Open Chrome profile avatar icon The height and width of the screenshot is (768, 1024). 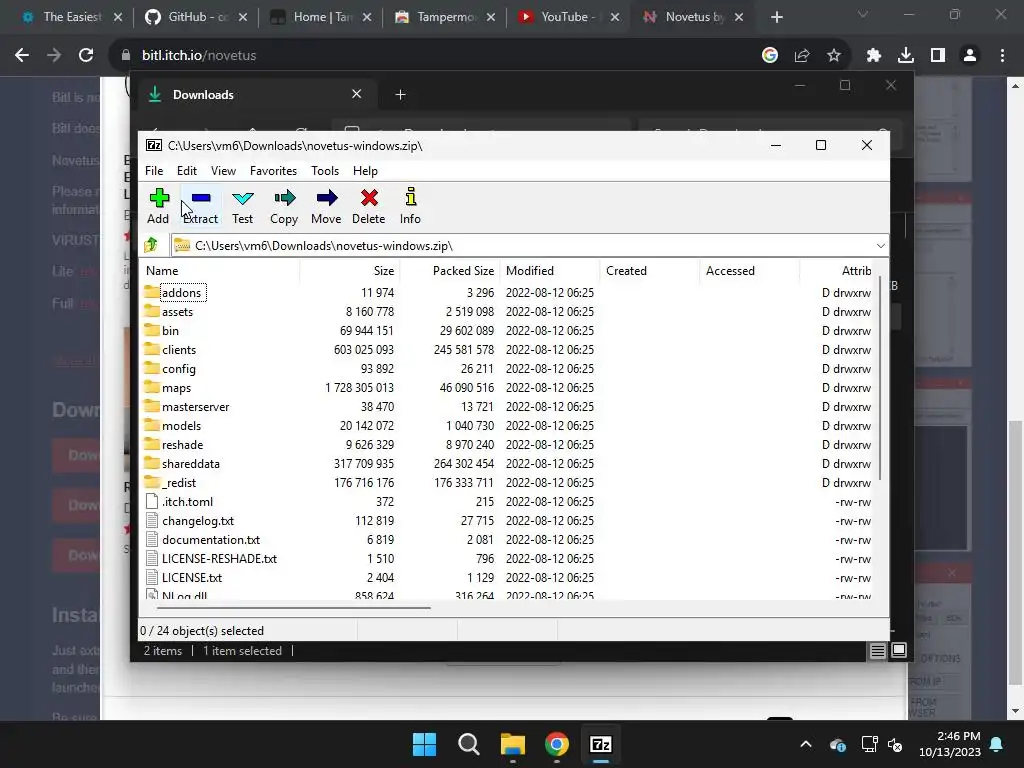tap(970, 56)
